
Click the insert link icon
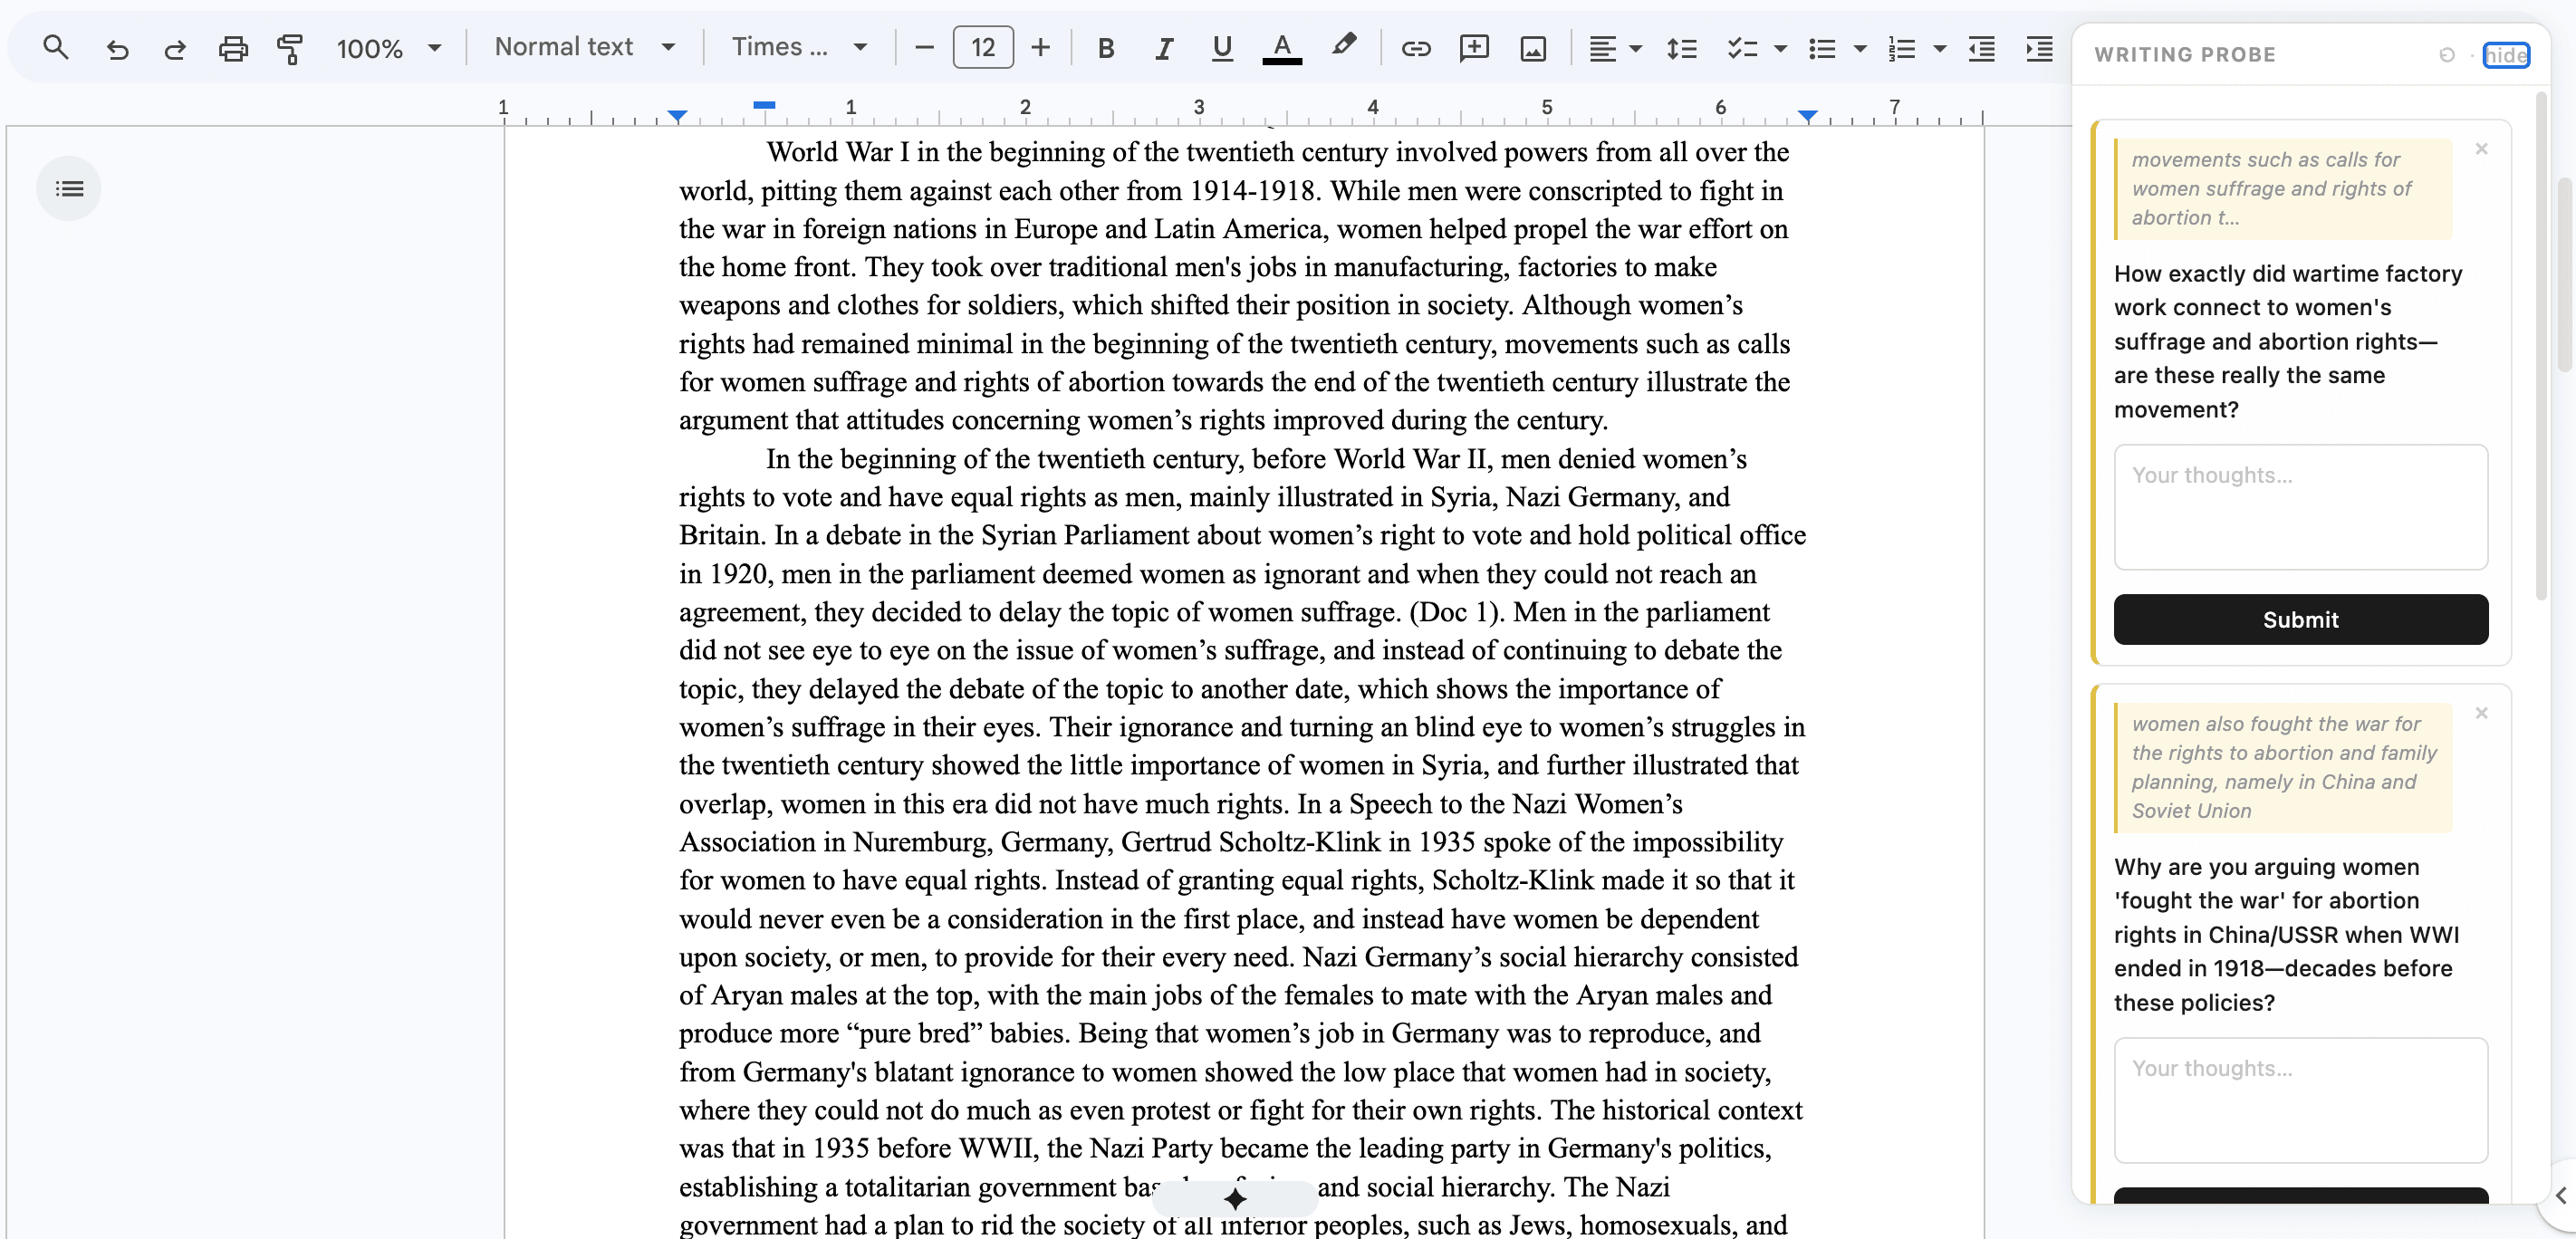pyautogui.click(x=1415, y=47)
